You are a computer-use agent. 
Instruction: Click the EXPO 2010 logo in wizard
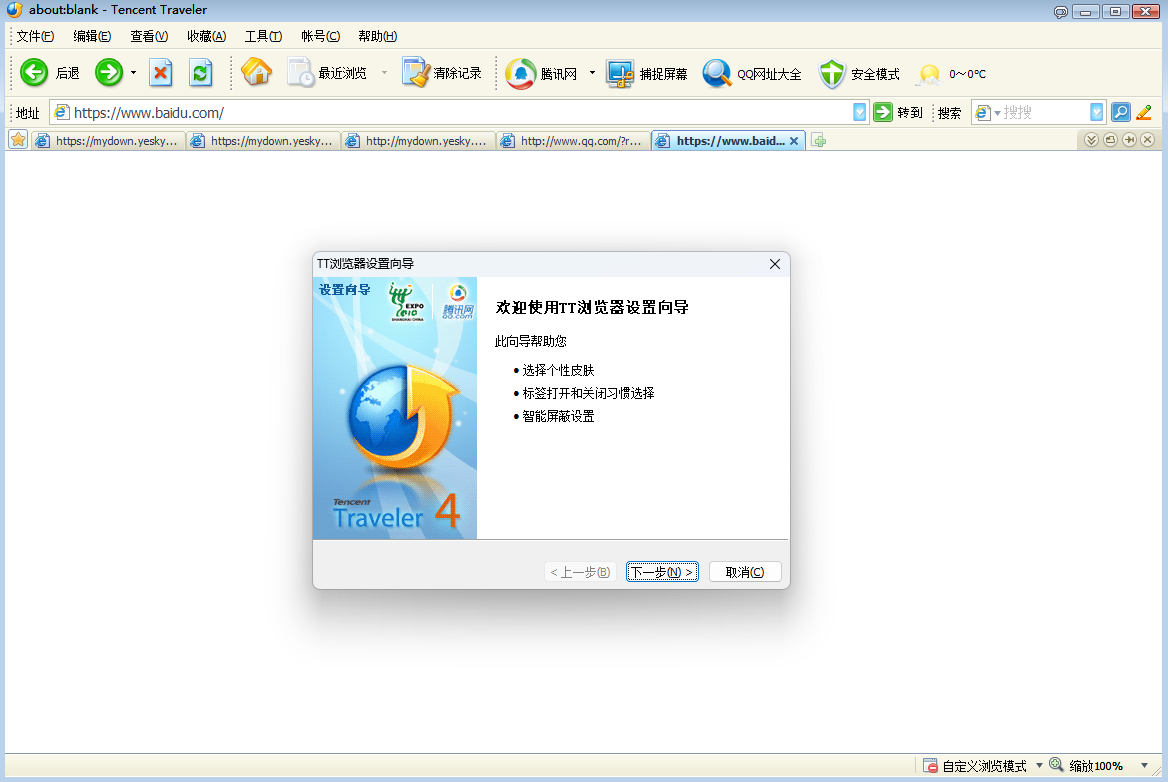click(407, 302)
